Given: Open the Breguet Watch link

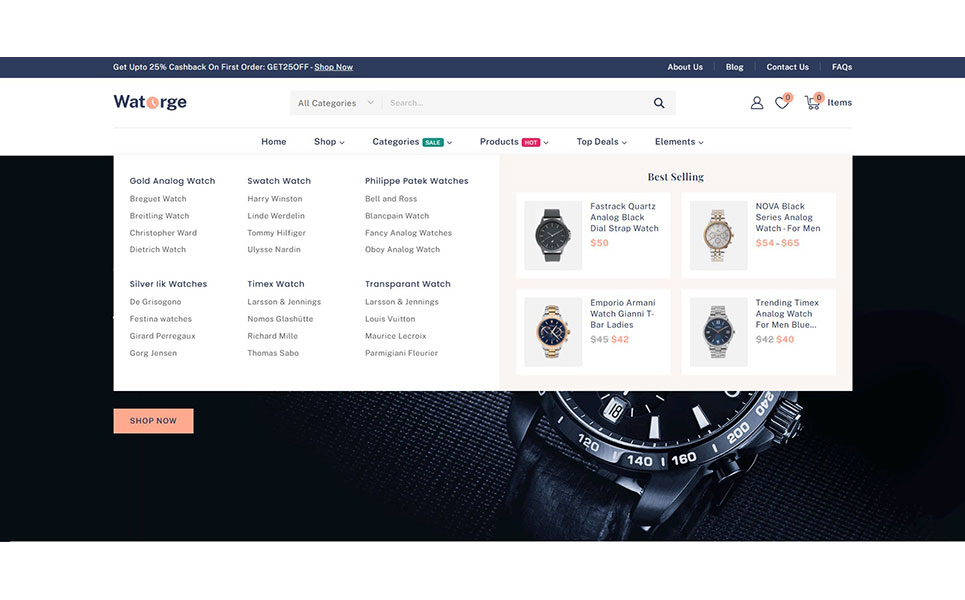Looking at the screenshot, I should (158, 199).
